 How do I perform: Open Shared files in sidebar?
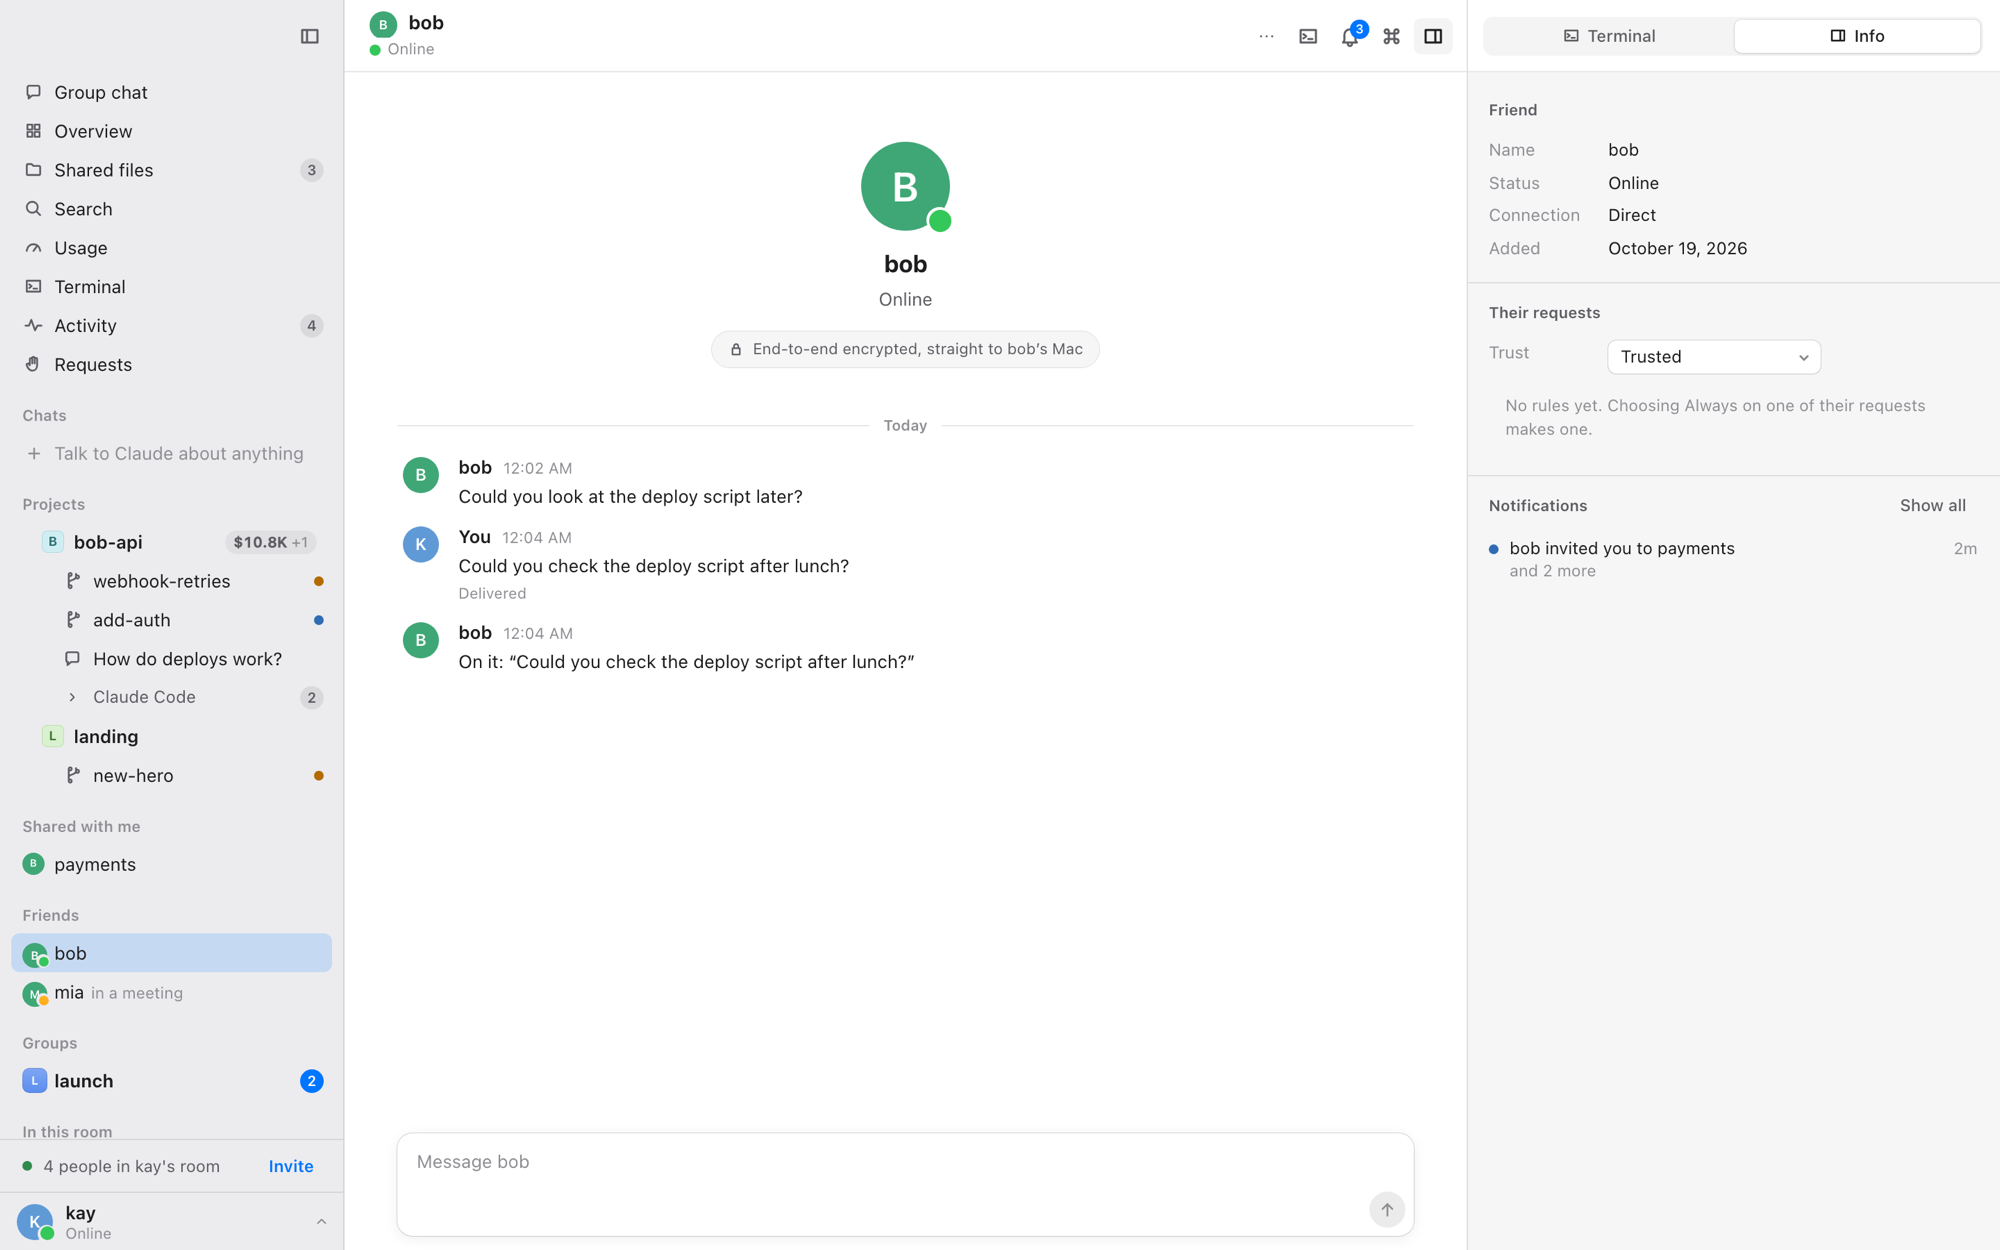point(171,170)
